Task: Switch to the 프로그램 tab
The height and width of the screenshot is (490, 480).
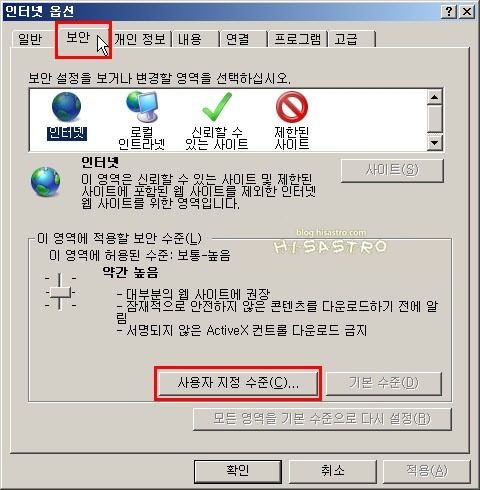Action: click(x=297, y=39)
